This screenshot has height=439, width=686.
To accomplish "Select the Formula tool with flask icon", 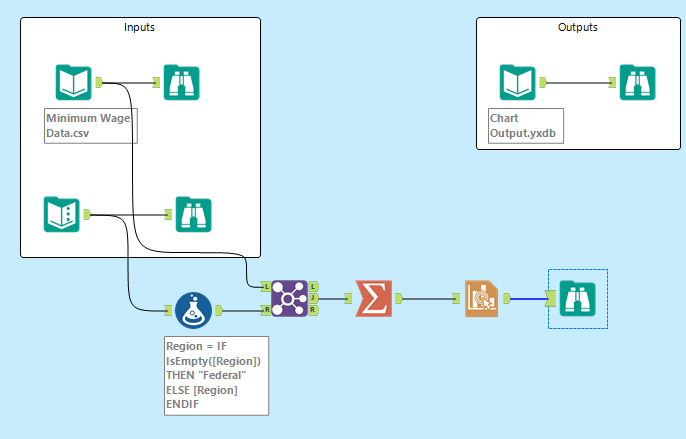I will (193, 310).
